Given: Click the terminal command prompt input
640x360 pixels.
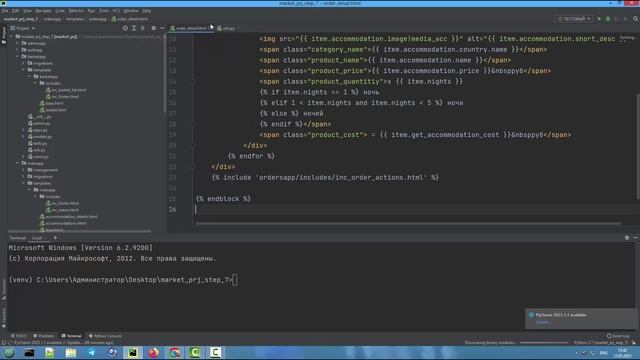Looking at the screenshot, I should [235, 280].
